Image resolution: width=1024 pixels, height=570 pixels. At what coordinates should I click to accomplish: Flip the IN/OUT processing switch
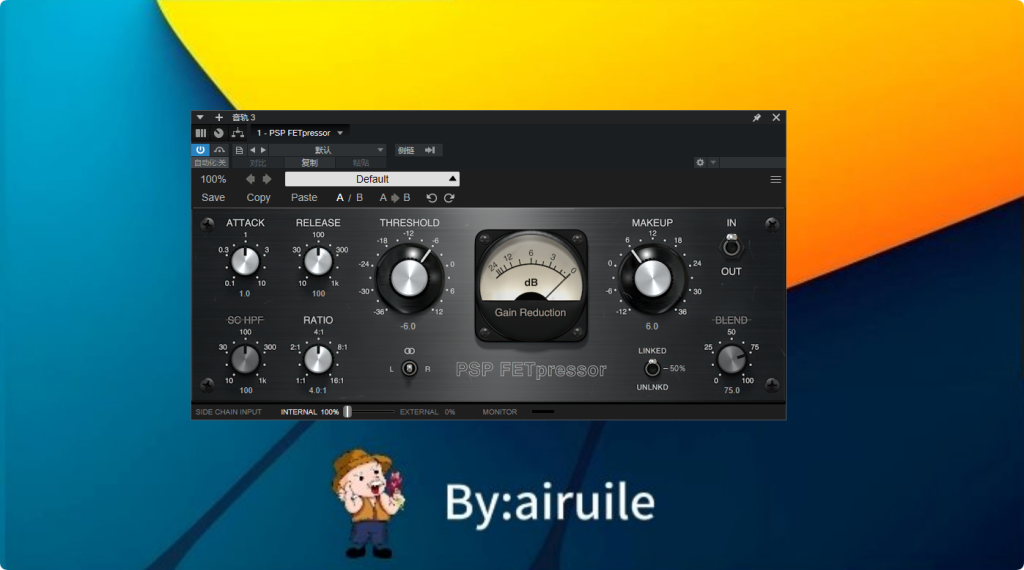click(x=731, y=247)
